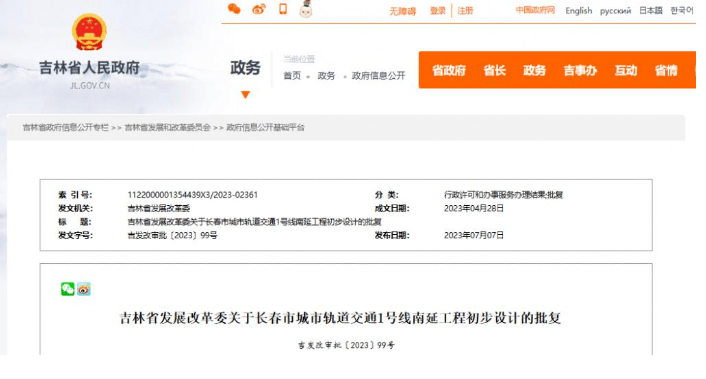Go to 首页 in breadcrumb
706x379 pixels.
292,76
